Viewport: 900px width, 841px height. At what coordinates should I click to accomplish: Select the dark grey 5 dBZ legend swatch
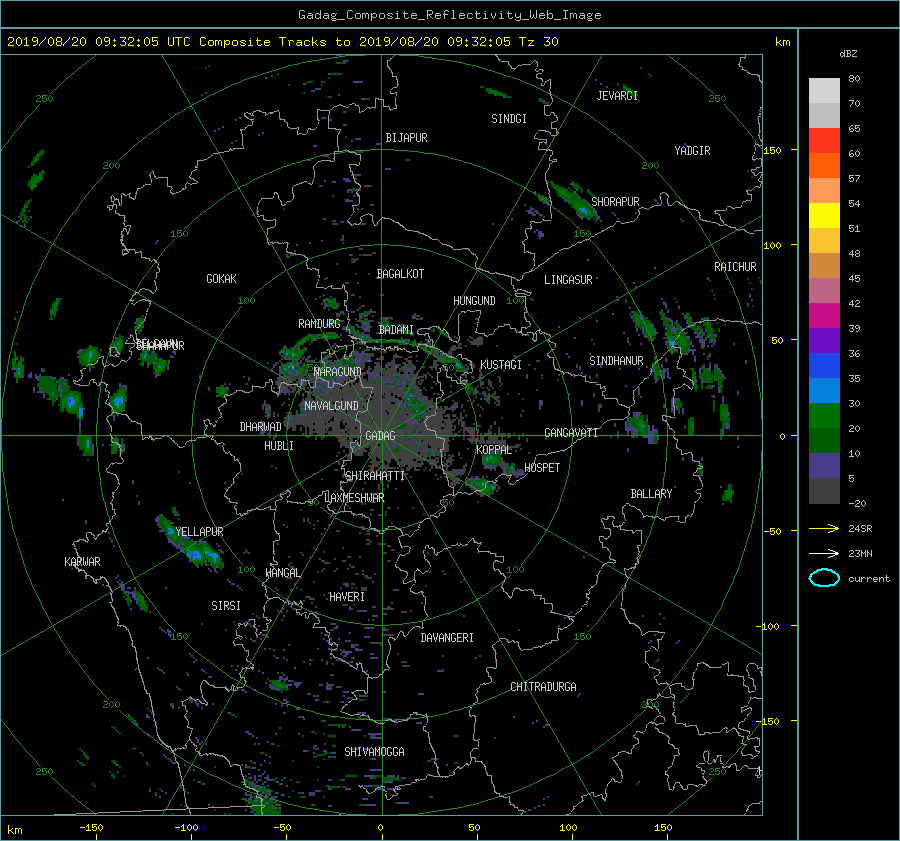click(x=824, y=490)
